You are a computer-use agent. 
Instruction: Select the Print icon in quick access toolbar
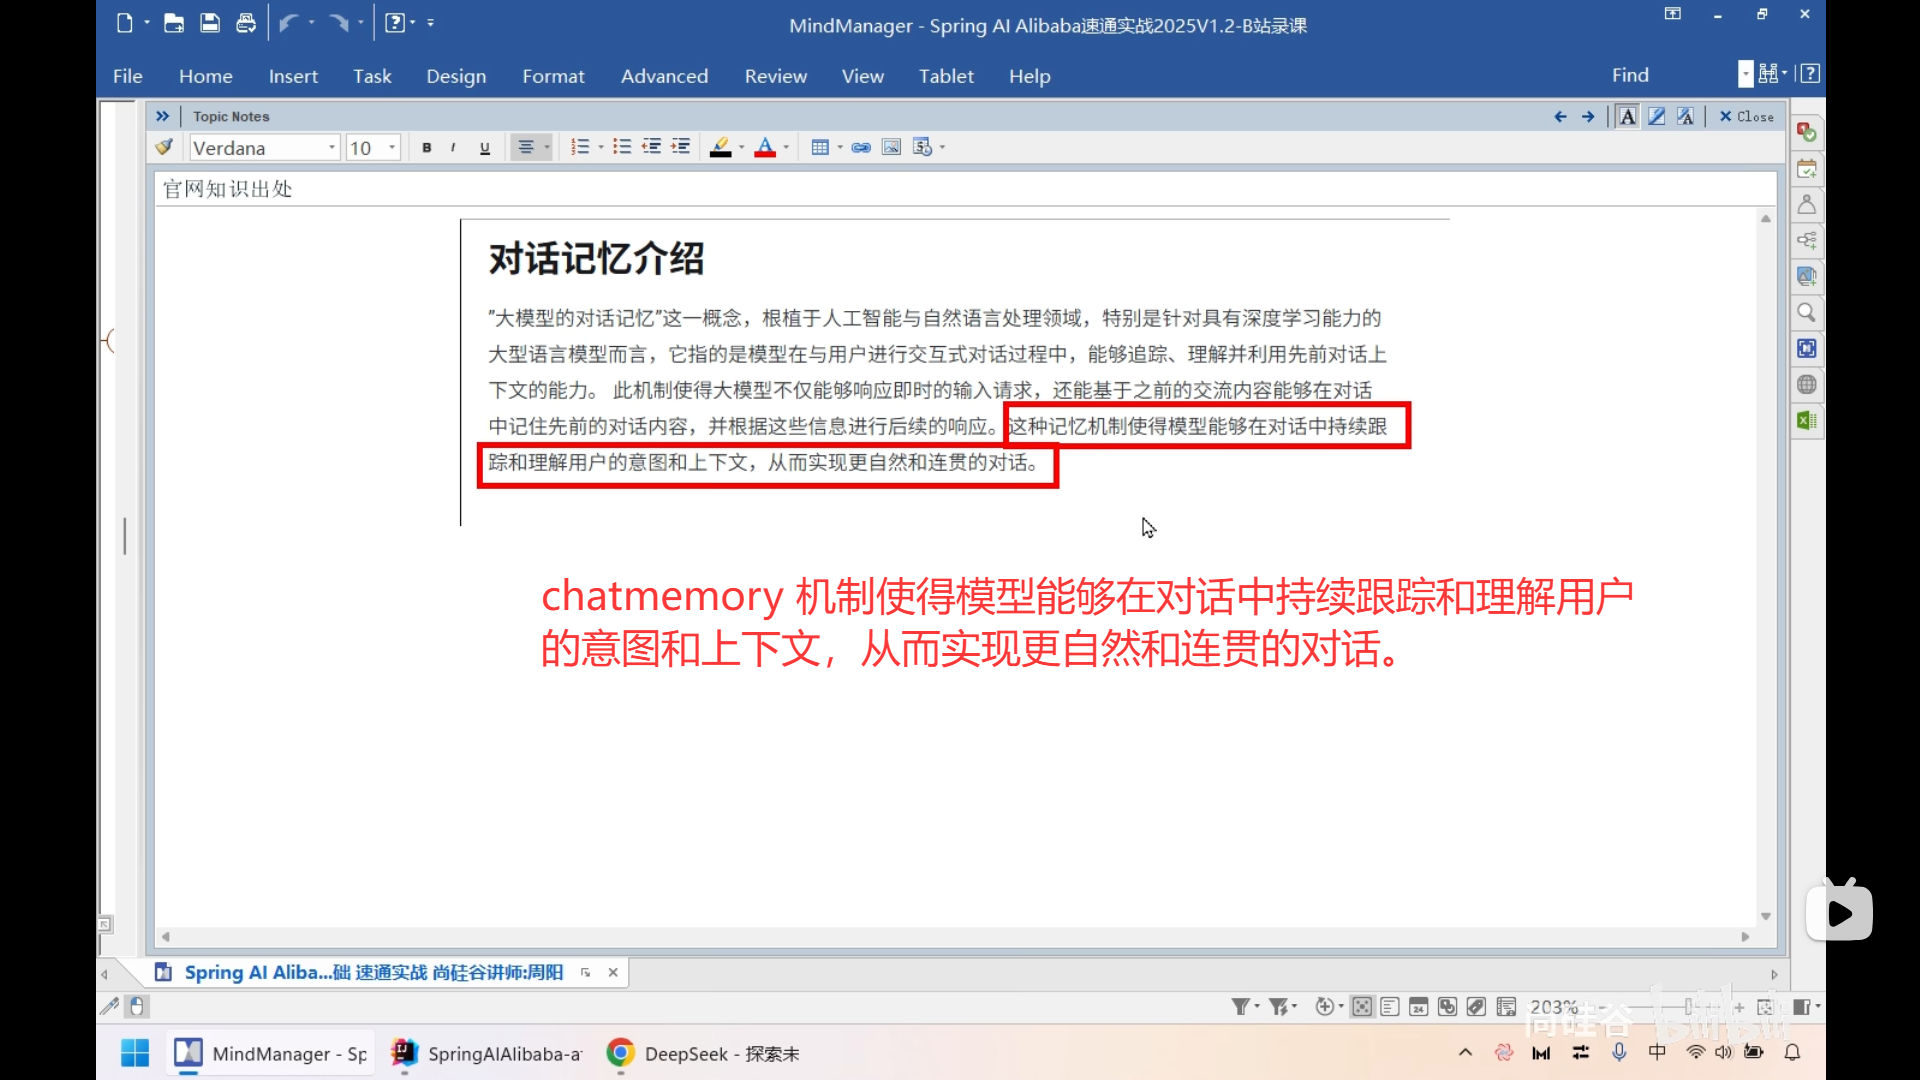click(246, 23)
